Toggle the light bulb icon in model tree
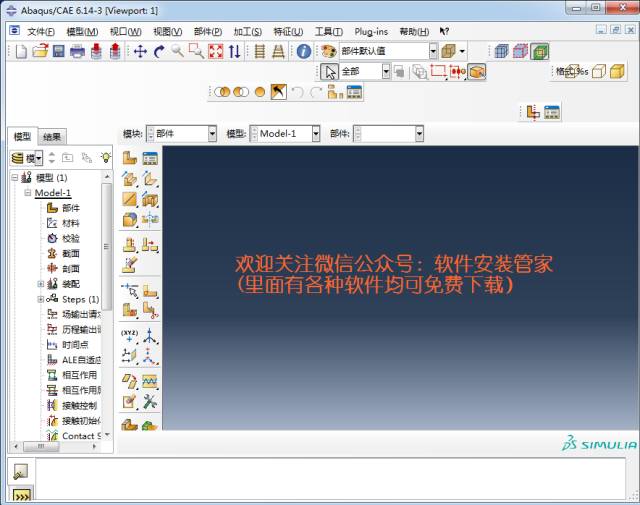 105,158
